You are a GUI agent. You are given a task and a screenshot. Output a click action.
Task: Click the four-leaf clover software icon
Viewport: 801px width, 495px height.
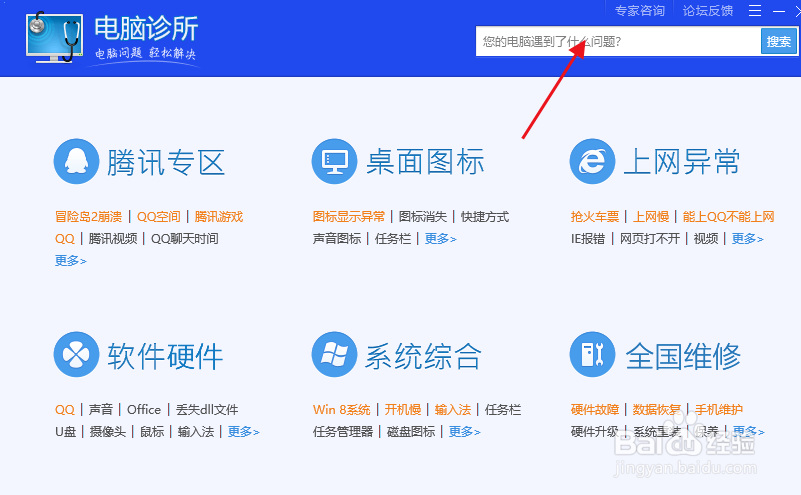[x=76, y=355]
